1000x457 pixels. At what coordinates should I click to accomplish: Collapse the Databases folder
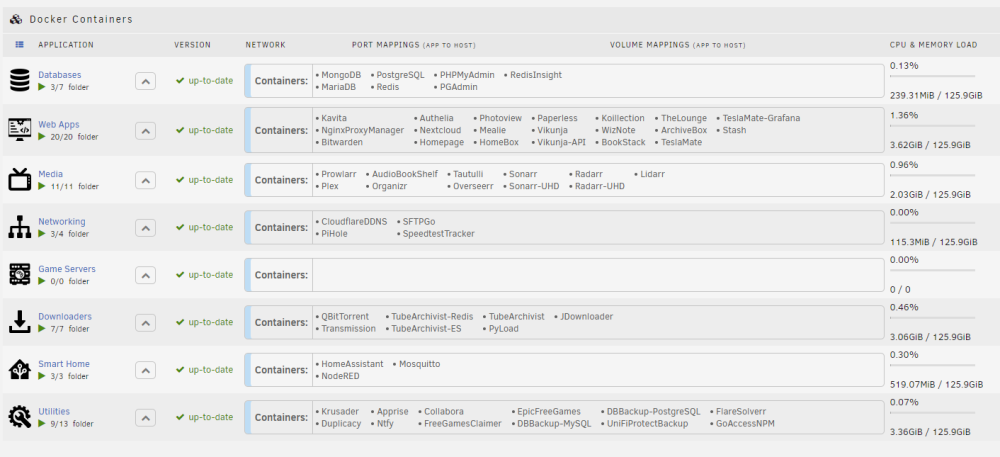pos(145,81)
